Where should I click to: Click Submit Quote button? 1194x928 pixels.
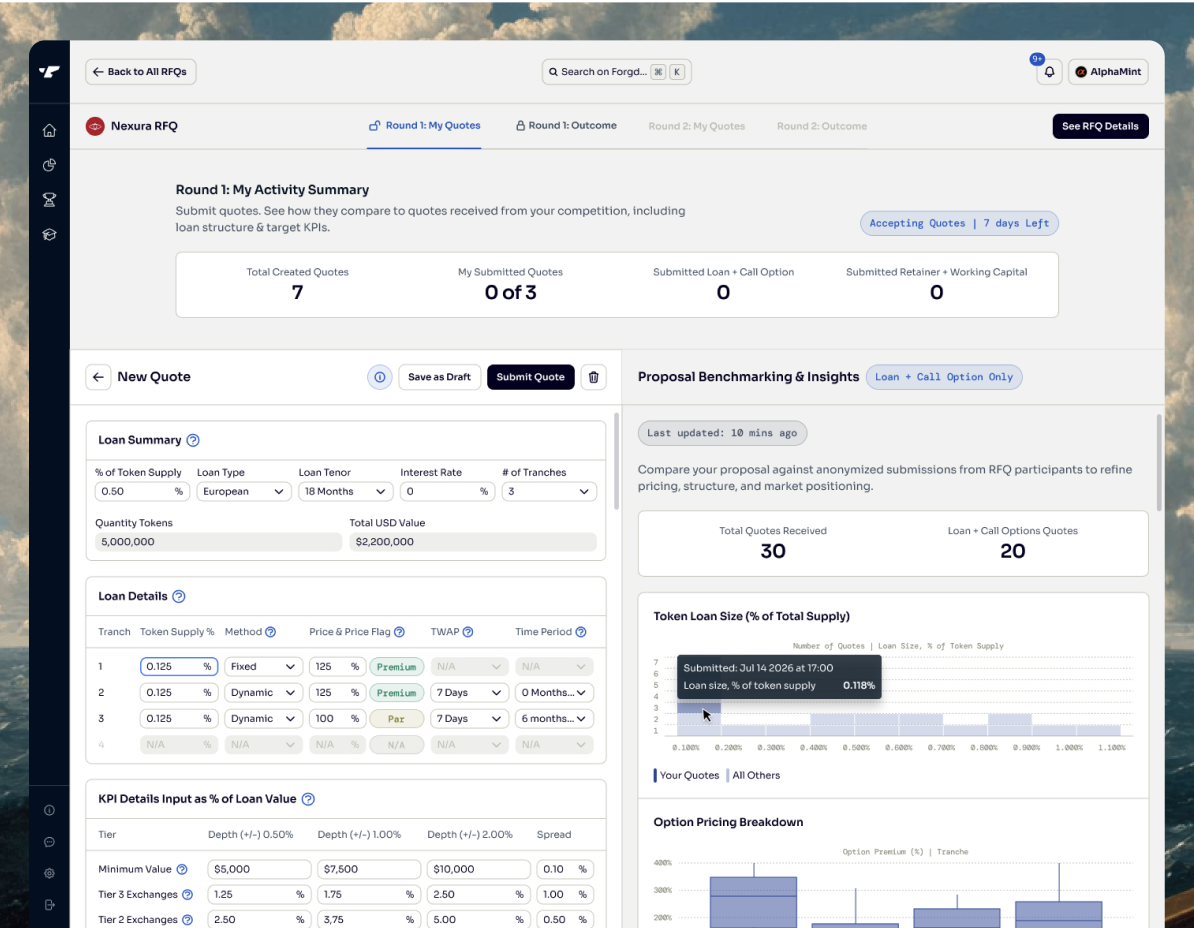[531, 377]
